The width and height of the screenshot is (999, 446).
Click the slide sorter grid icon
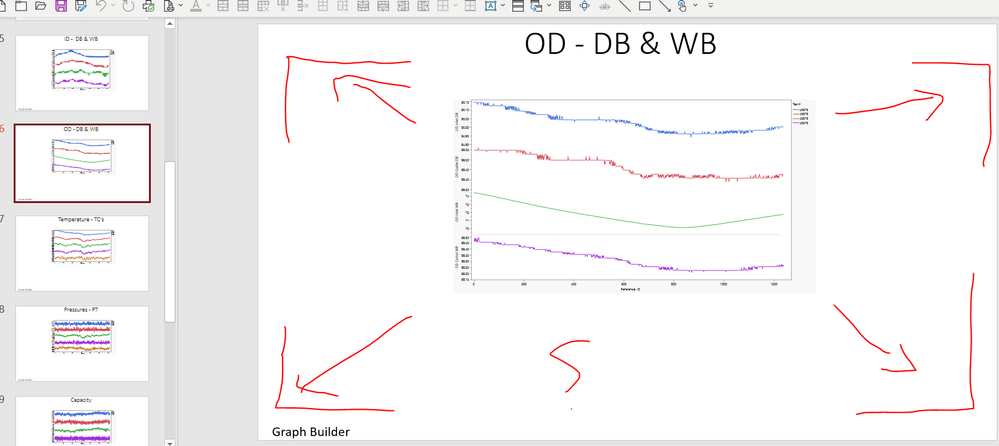(x=564, y=6)
